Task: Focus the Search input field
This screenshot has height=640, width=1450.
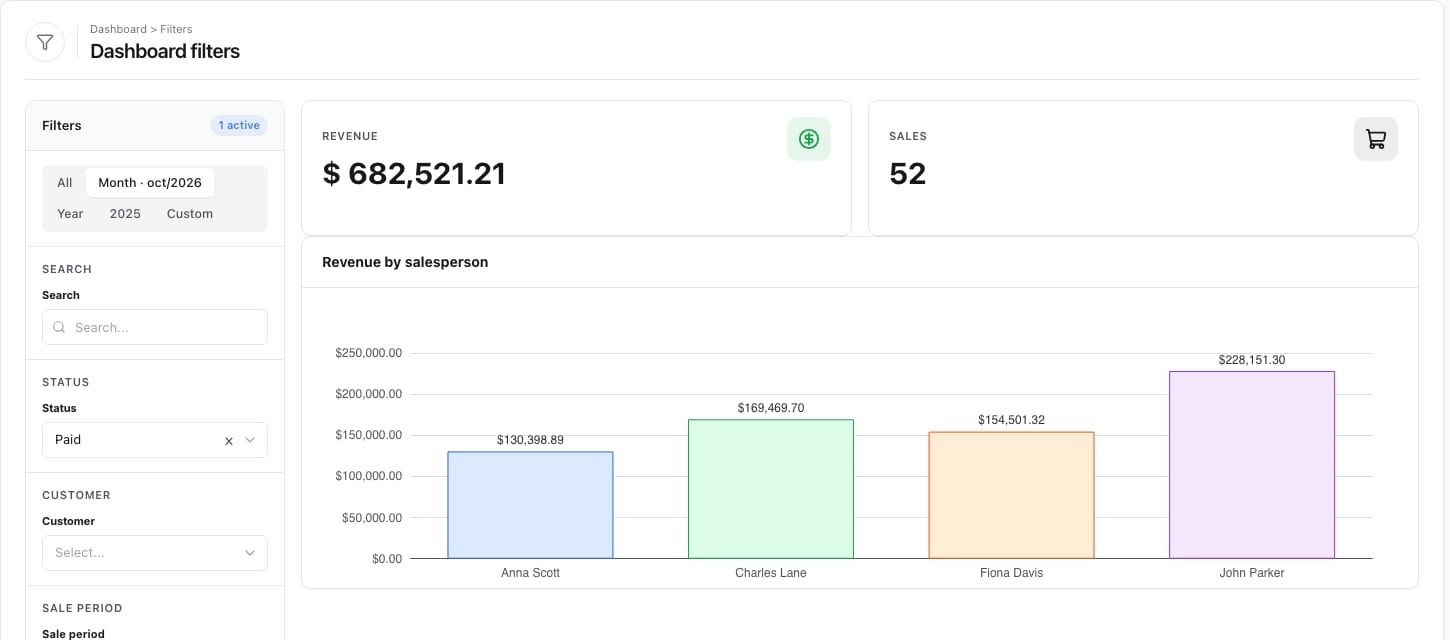Action: (155, 327)
